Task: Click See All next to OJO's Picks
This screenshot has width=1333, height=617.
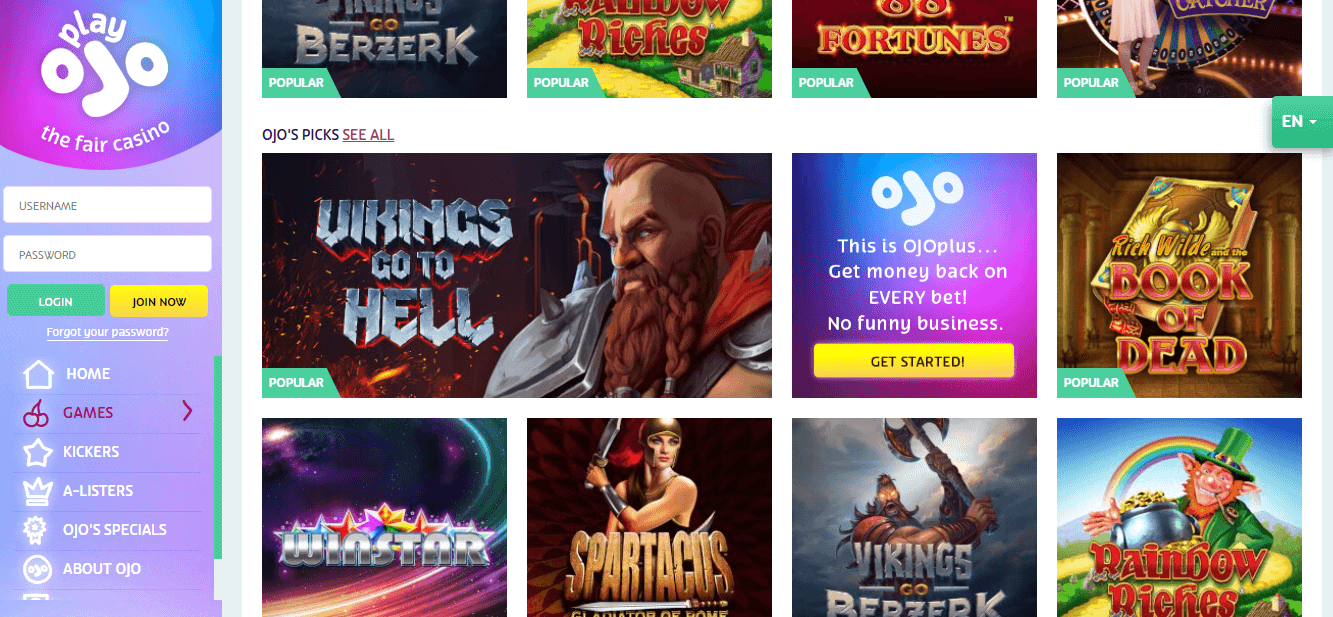Action: click(x=368, y=135)
